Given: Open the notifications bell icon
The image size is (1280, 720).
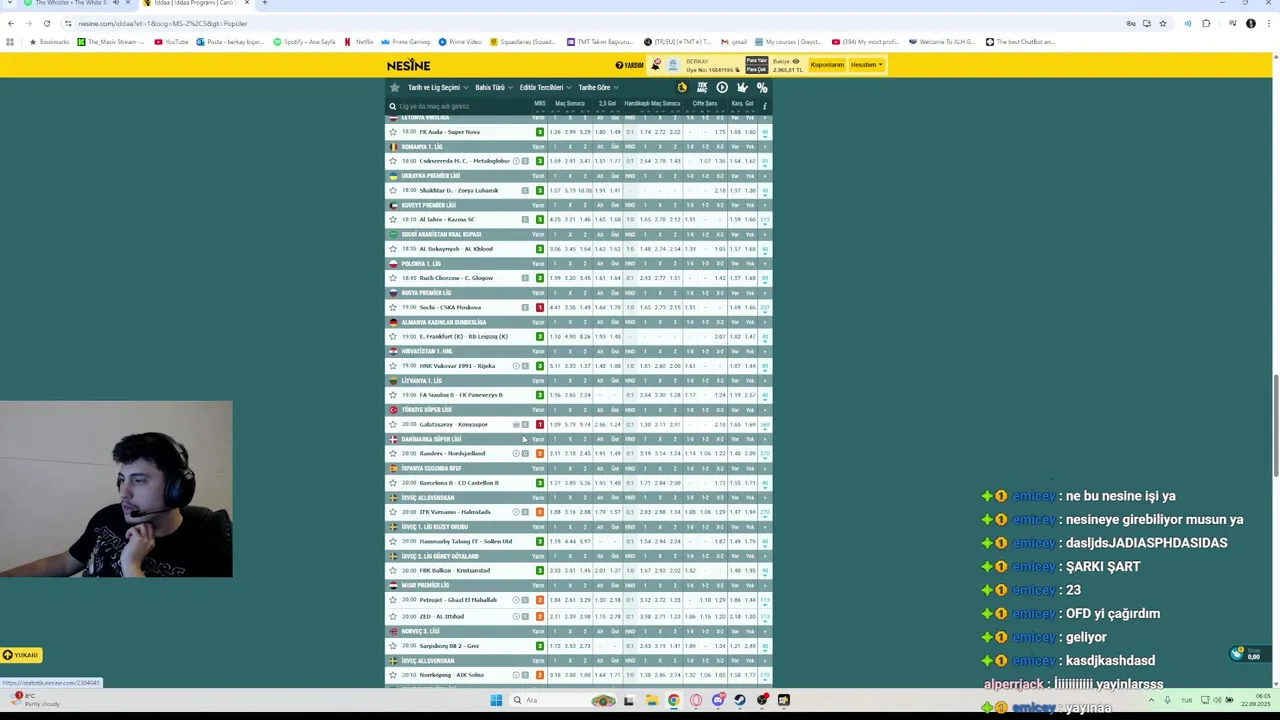Looking at the screenshot, I should 656,65.
